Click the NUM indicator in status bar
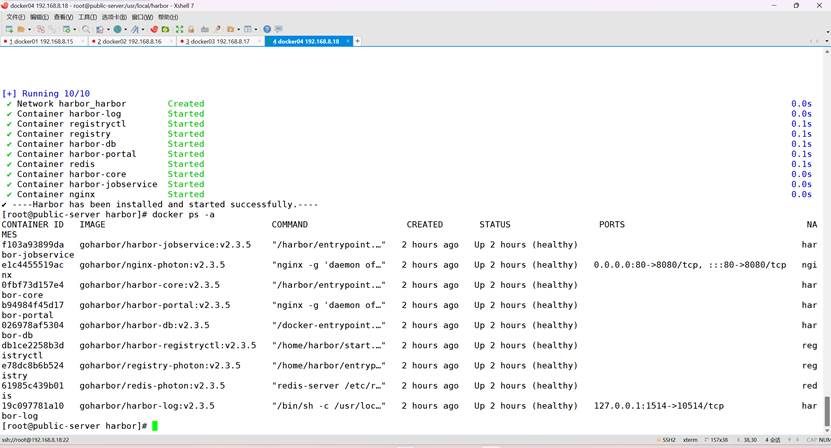This screenshot has height=448, width=831. click(x=825, y=440)
